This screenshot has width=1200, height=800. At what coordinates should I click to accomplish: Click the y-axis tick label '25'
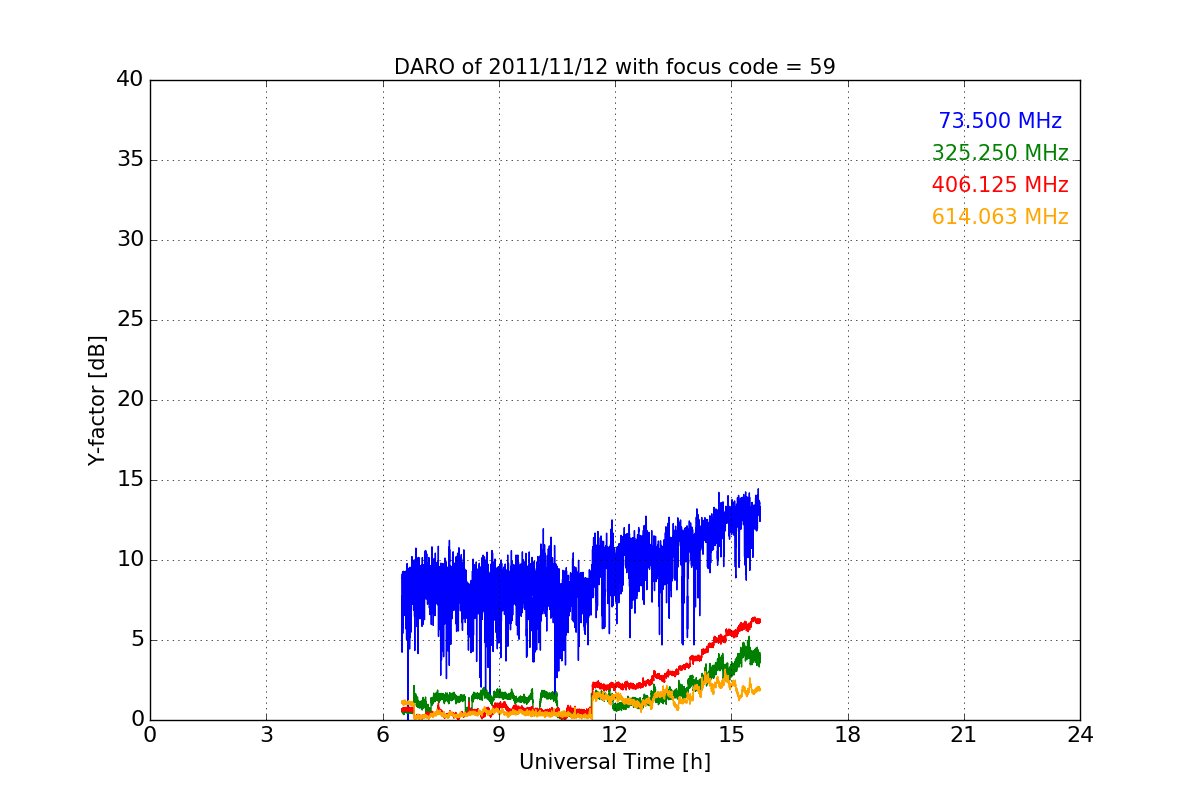click(130, 320)
